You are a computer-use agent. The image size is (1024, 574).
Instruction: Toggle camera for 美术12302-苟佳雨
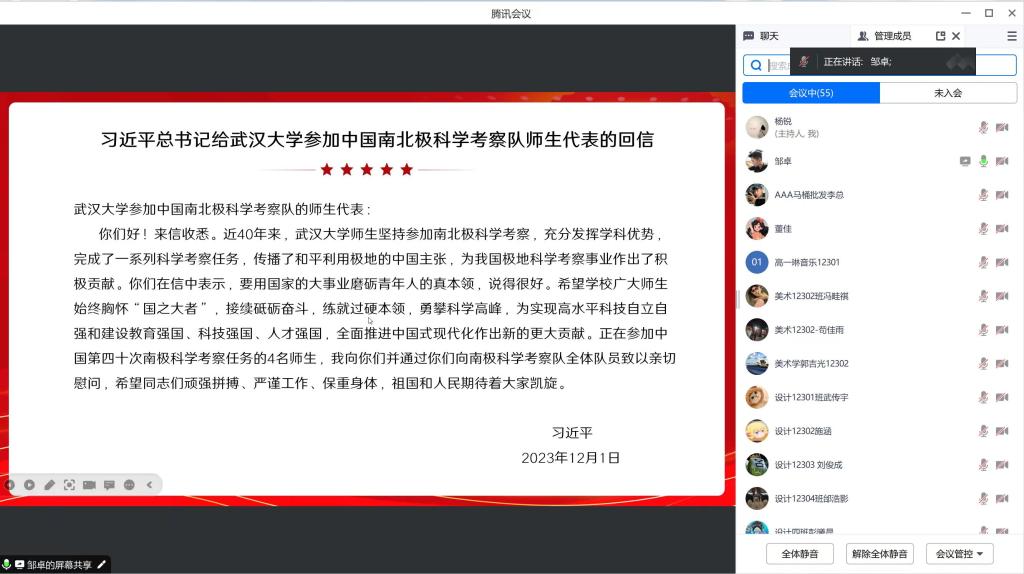pyautogui.click(x=1002, y=330)
